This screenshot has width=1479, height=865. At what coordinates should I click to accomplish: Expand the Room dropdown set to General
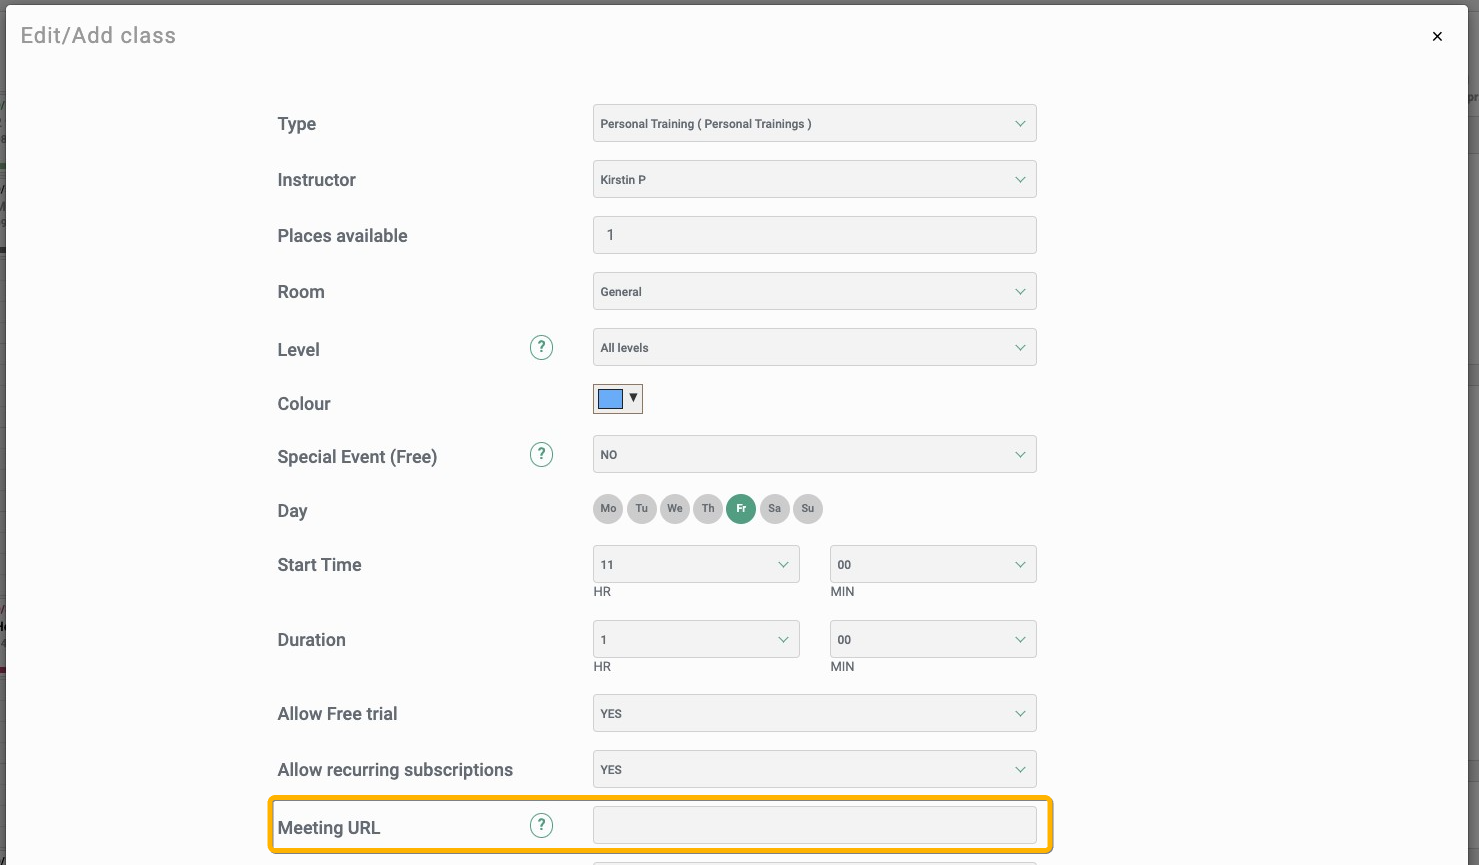[814, 292]
